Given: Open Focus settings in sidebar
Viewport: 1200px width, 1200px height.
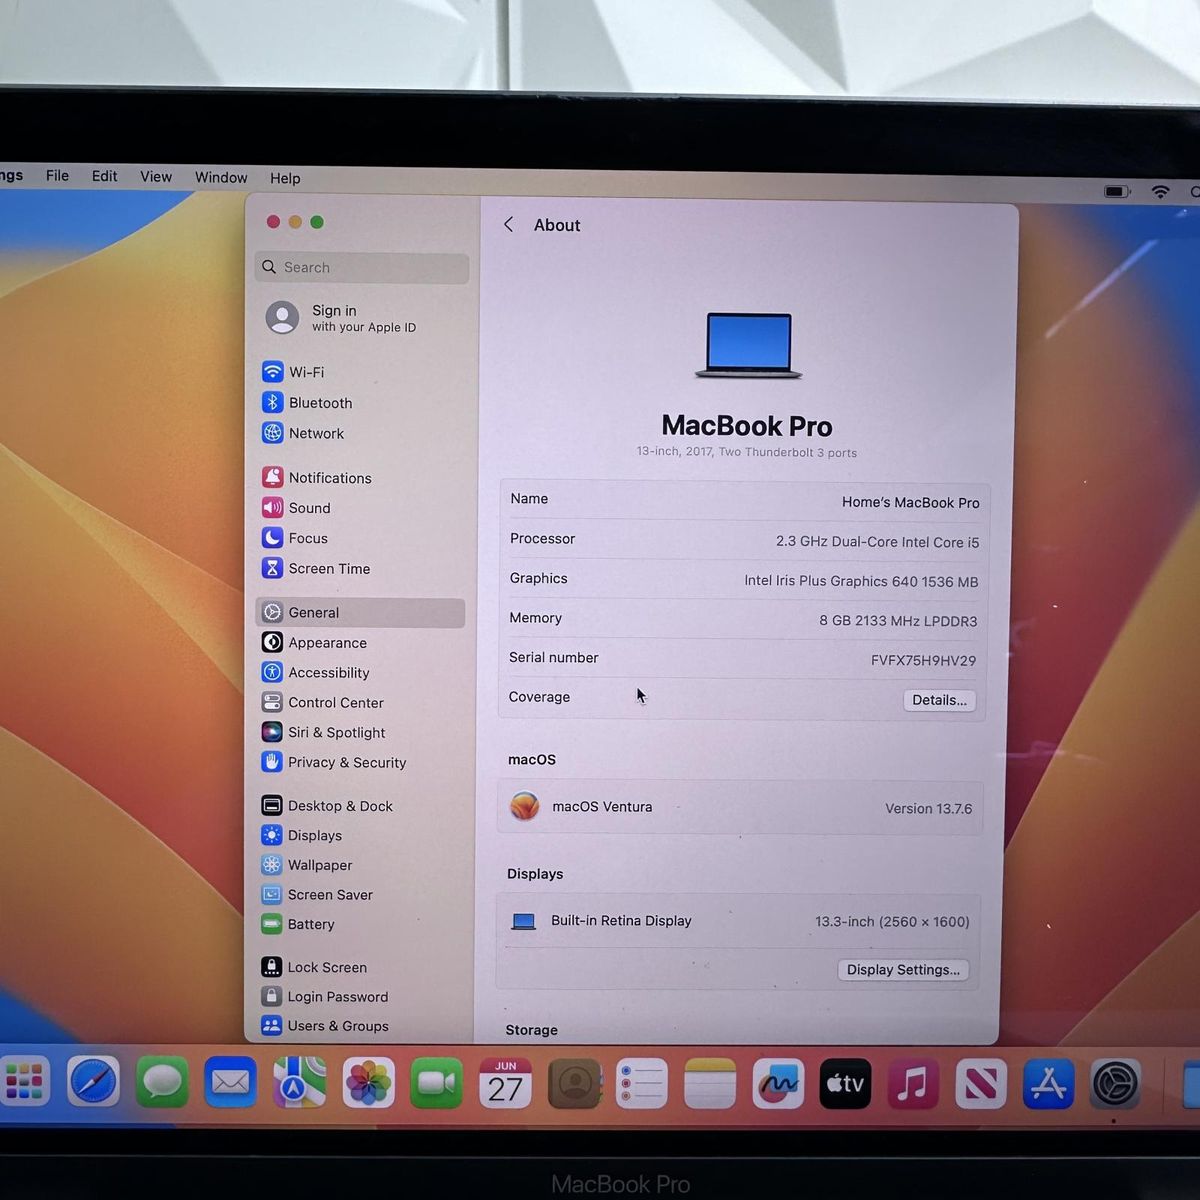Looking at the screenshot, I should (295, 538).
